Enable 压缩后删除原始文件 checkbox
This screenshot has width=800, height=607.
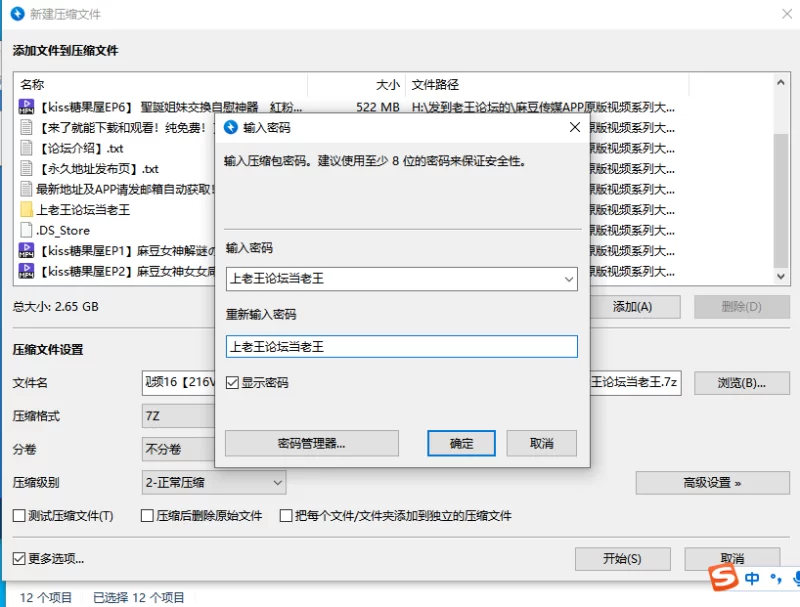147,516
